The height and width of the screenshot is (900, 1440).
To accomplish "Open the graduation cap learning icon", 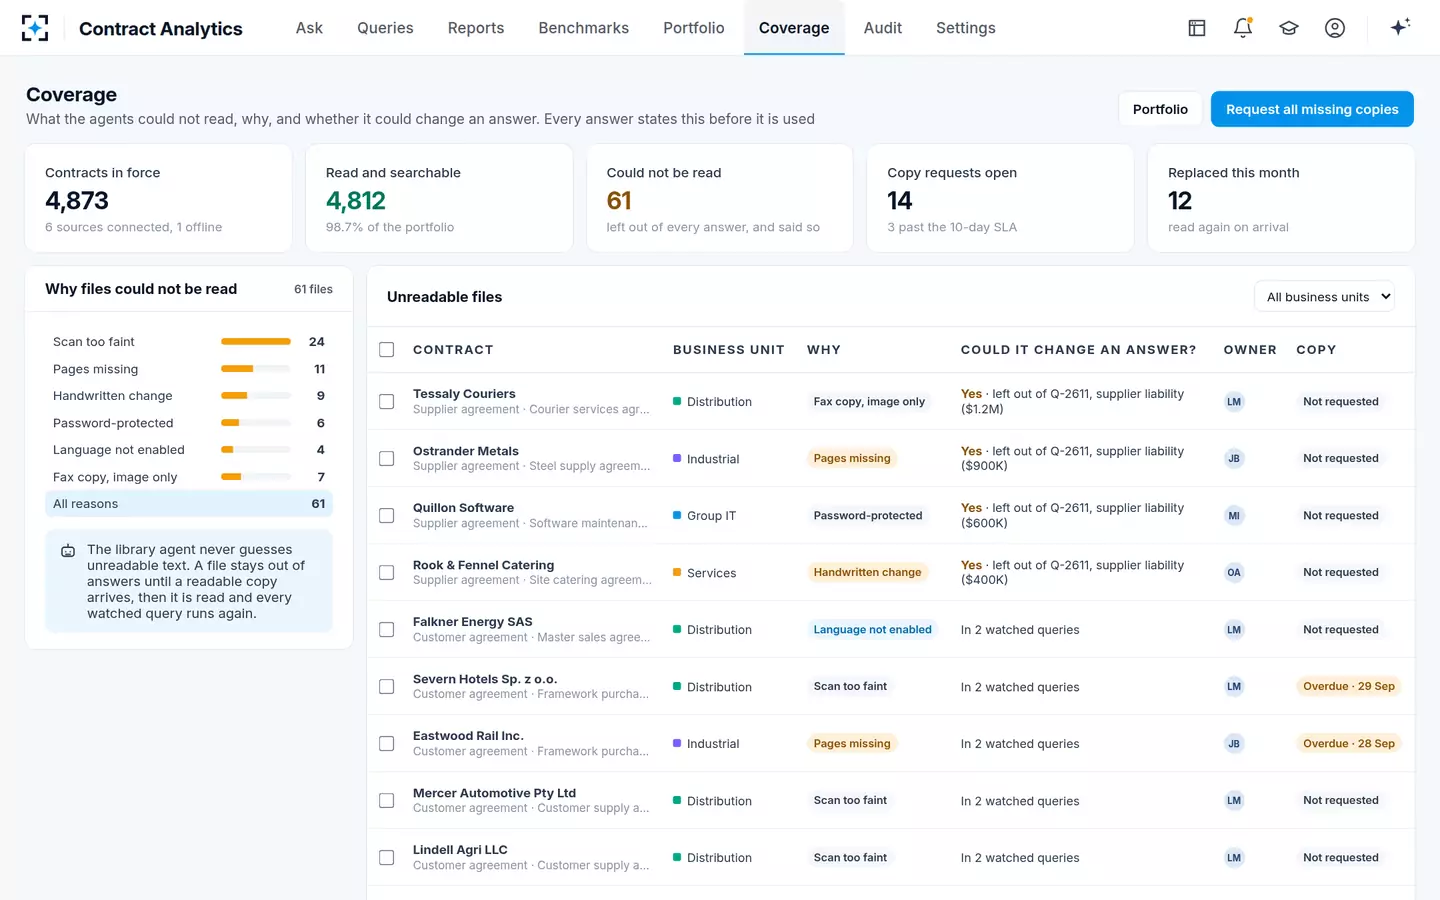I will coord(1289,28).
